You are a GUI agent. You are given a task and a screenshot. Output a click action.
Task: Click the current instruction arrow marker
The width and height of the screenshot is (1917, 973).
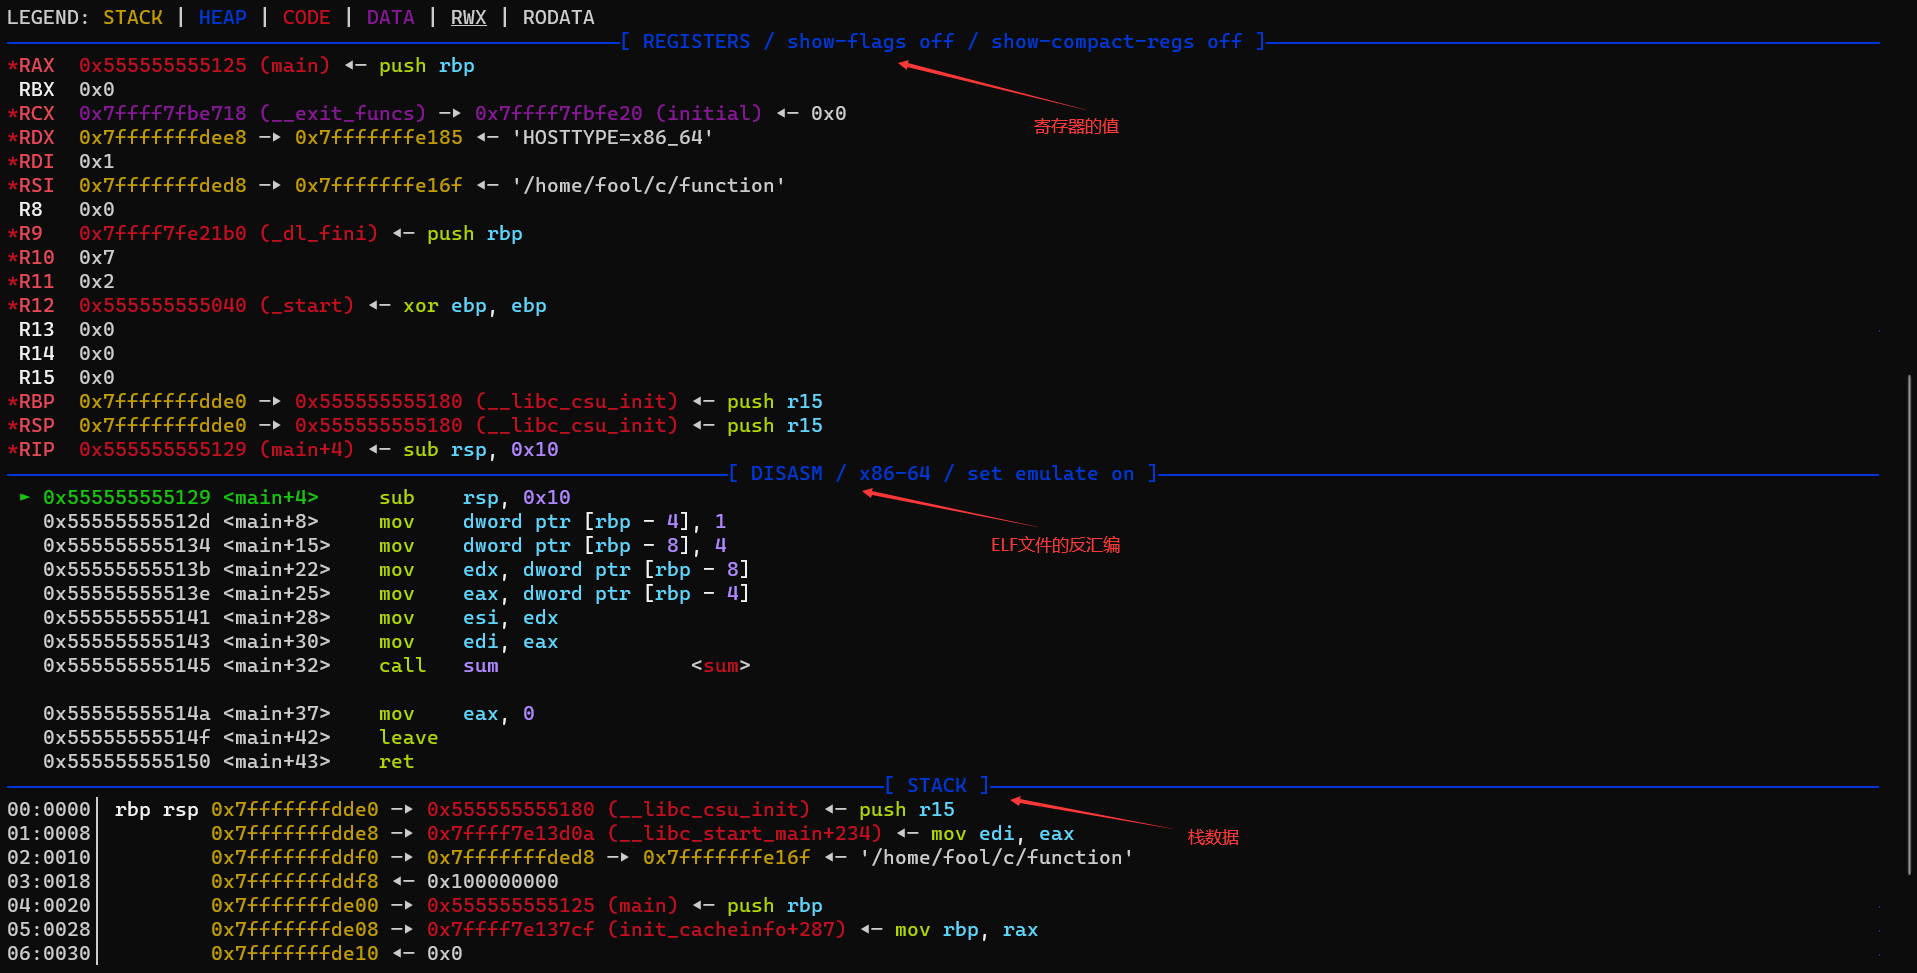tap(25, 497)
